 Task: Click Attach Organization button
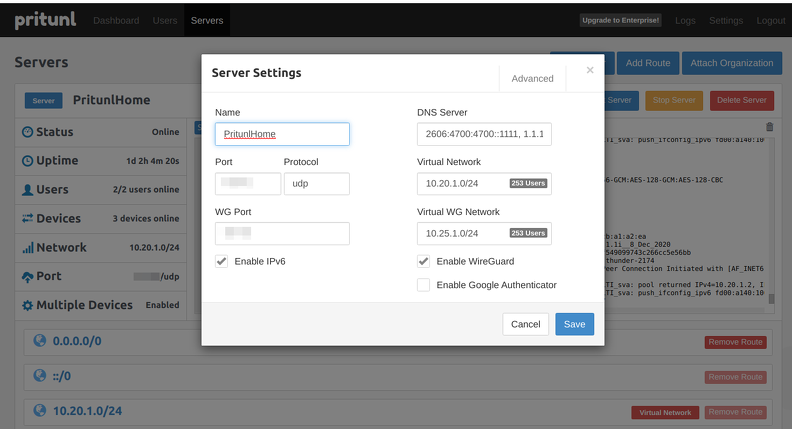coord(731,63)
